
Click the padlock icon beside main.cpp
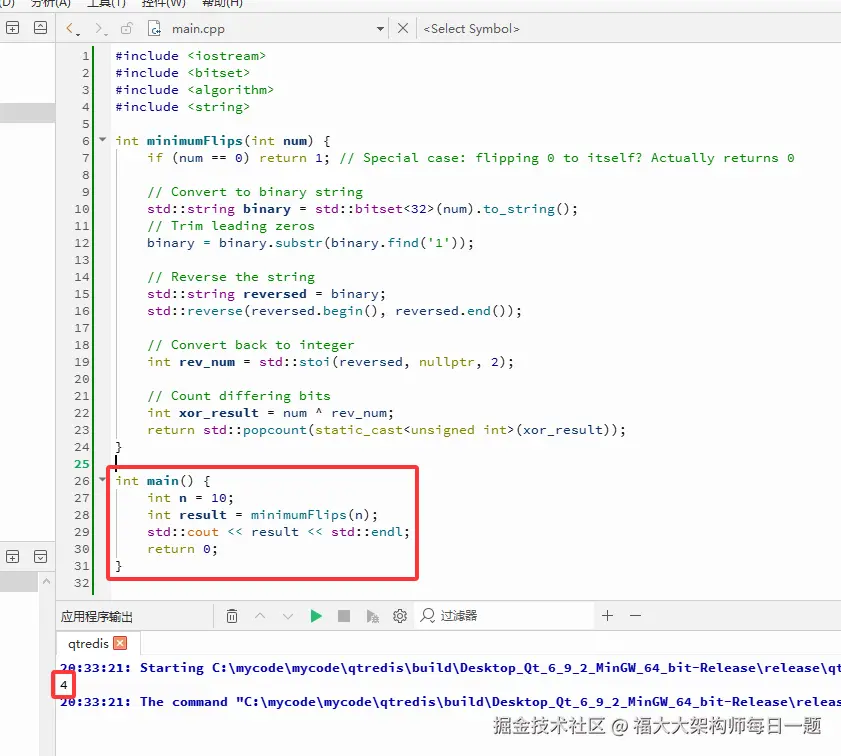click(127, 28)
